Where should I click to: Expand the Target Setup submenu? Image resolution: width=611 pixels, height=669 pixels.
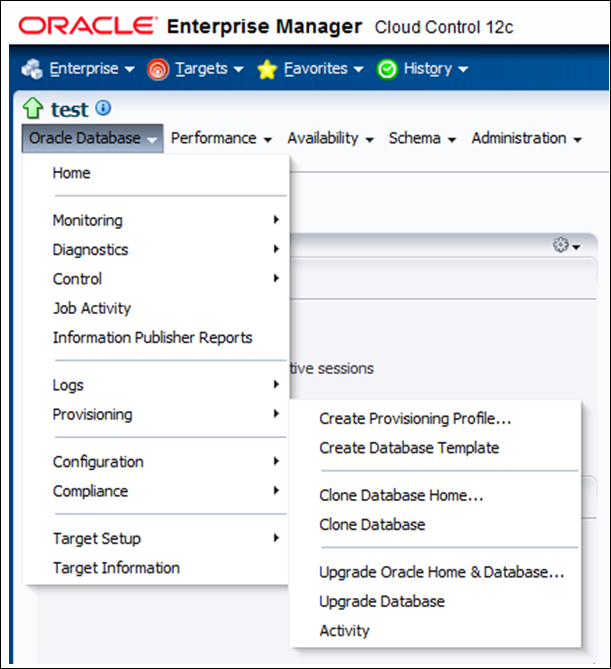click(157, 538)
